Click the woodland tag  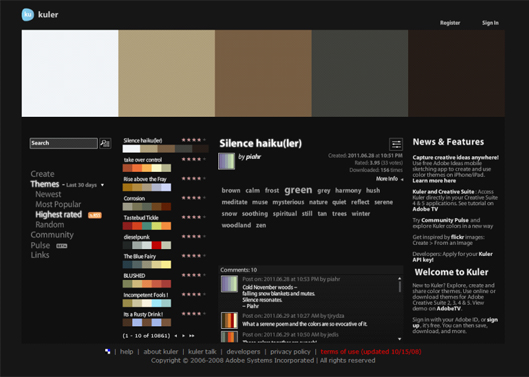point(236,225)
